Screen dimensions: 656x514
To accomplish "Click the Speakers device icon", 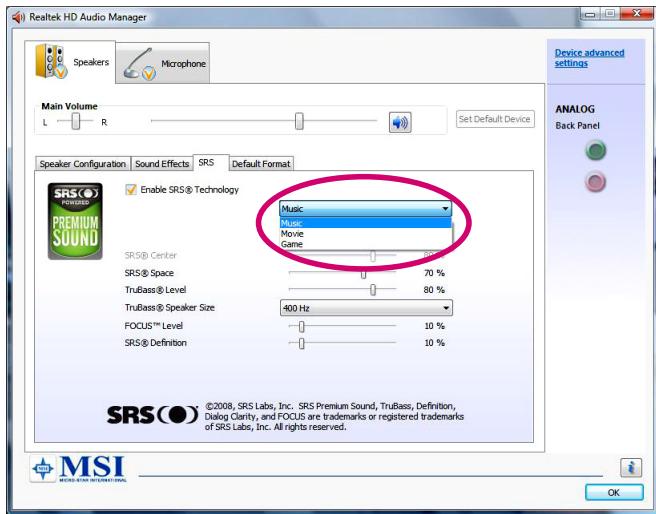I will (x=51, y=61).
